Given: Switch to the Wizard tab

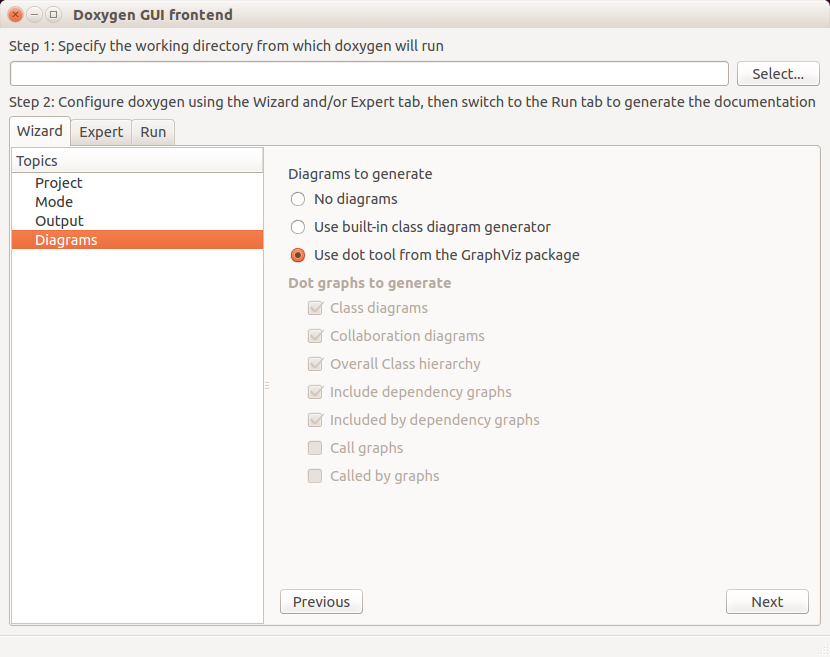Looking at the screenshot, I should click(40, 131).
